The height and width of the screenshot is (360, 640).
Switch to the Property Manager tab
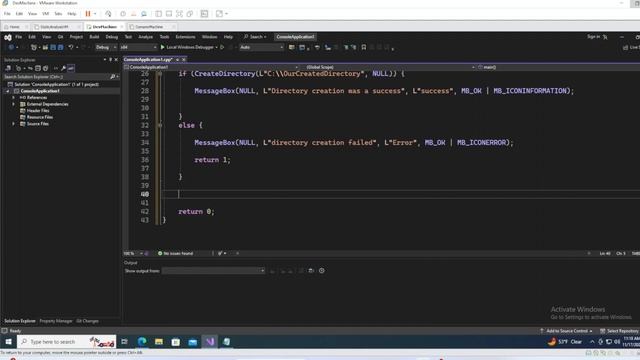[56, 321]
